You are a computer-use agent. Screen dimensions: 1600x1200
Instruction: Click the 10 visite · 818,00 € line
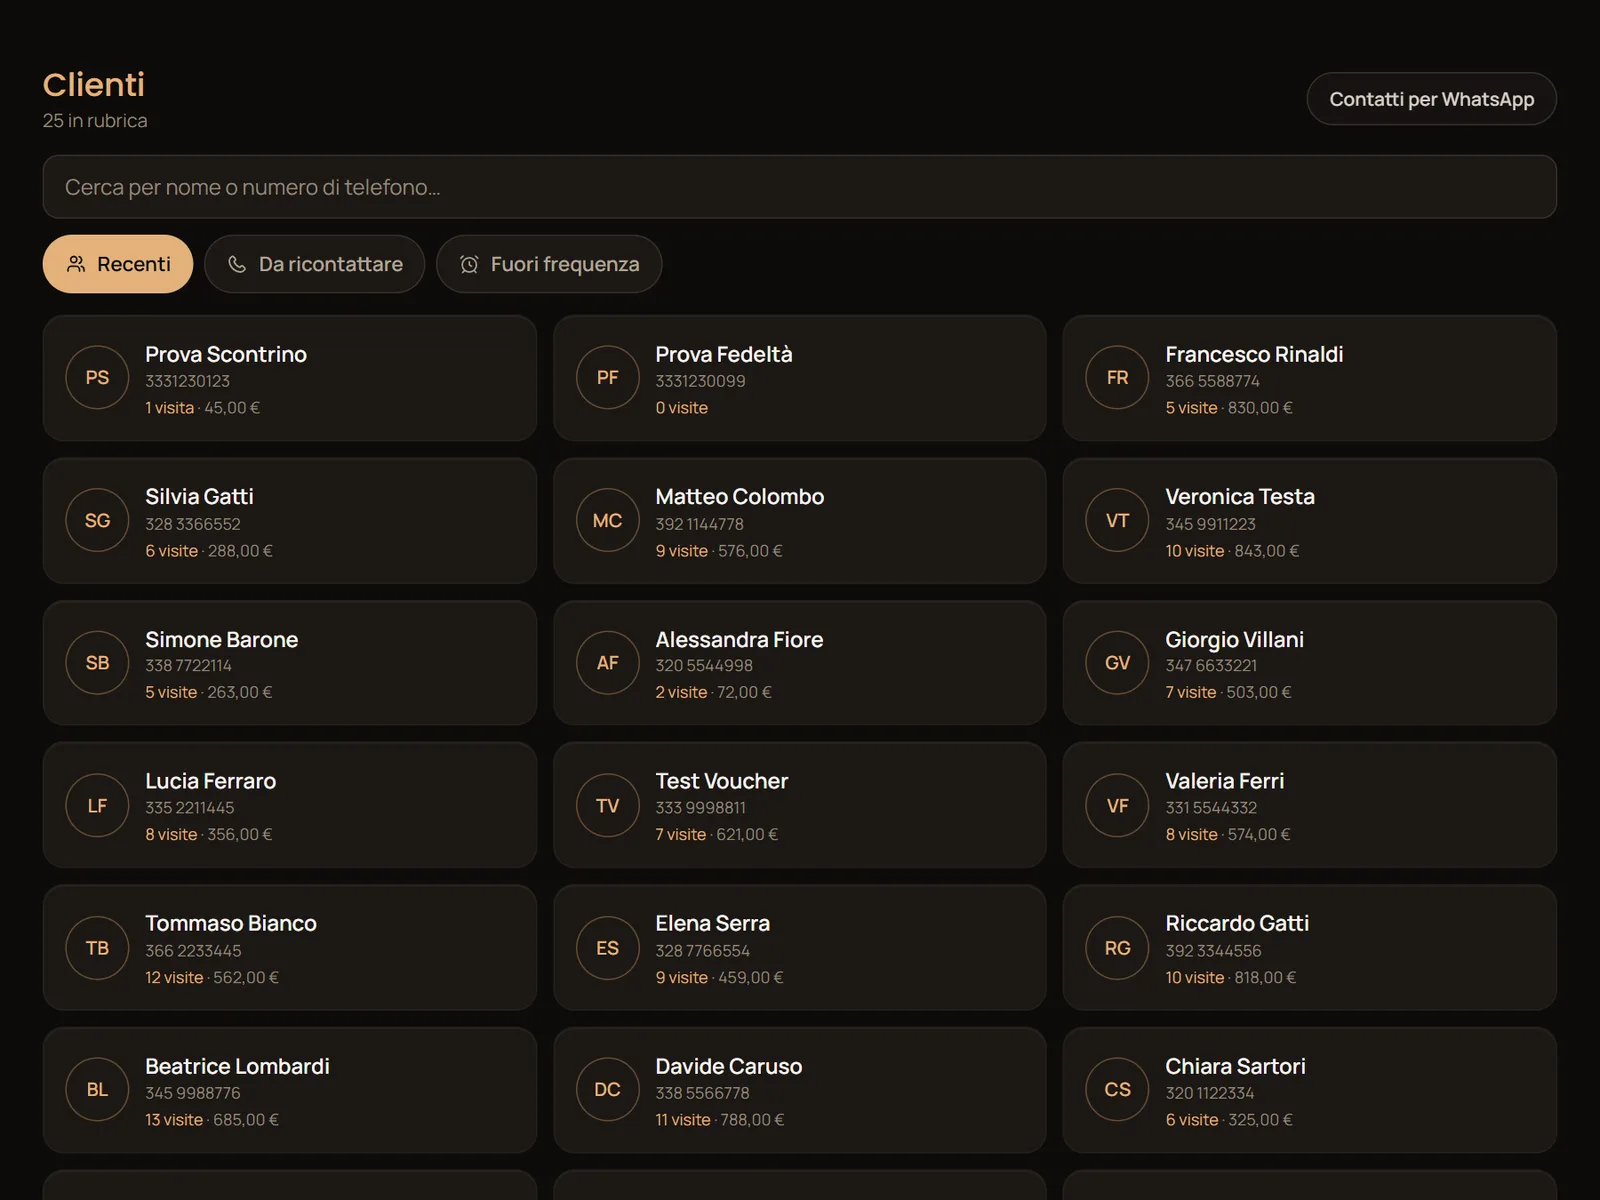tap(1230, 978)
